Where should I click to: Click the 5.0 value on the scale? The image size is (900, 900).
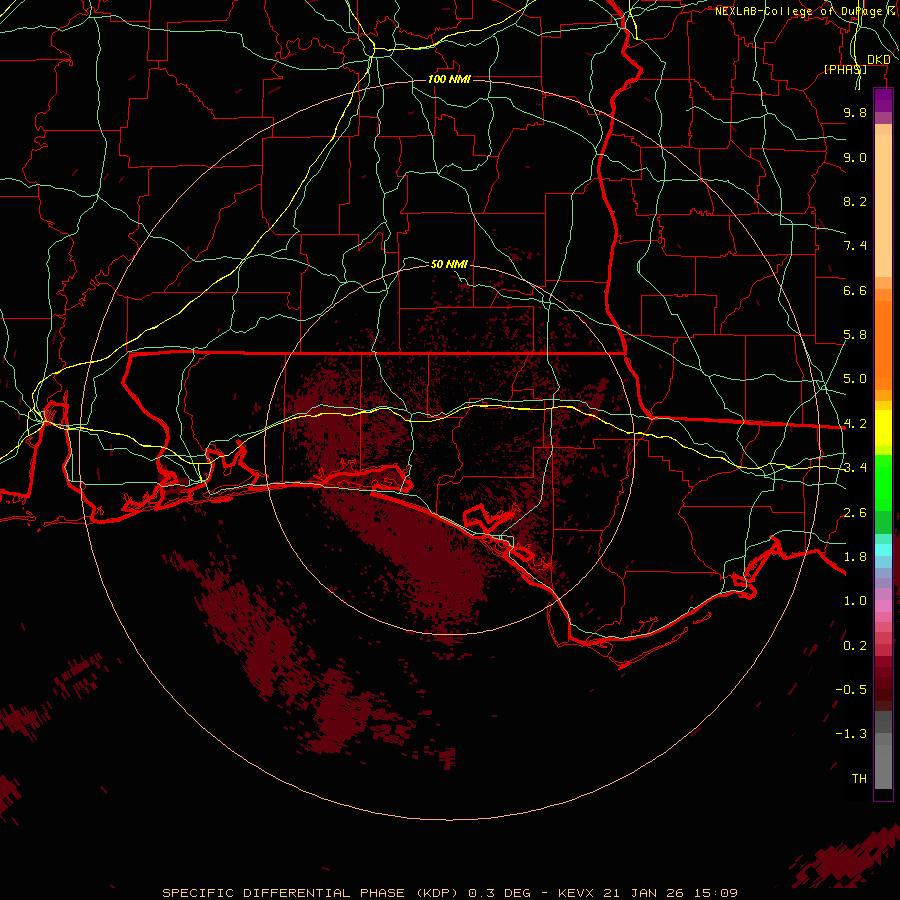[855, 379]
